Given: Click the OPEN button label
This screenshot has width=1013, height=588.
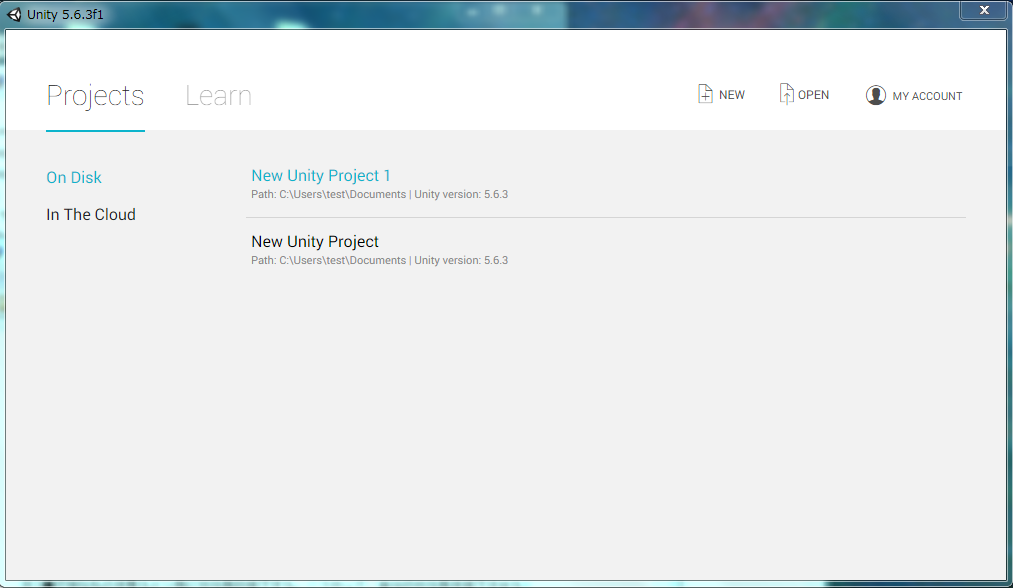Looking at the screenshot, I should coord(813,95).
